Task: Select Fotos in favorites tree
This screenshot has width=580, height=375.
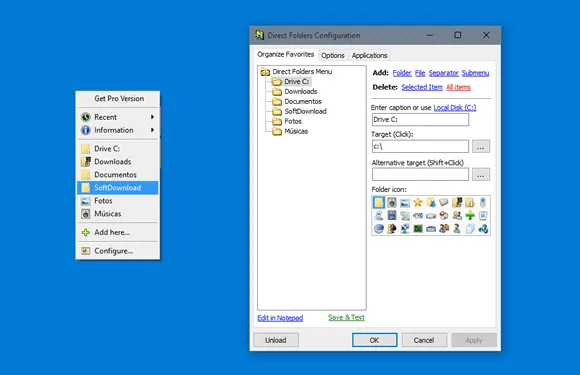Action: click(293, 121)
